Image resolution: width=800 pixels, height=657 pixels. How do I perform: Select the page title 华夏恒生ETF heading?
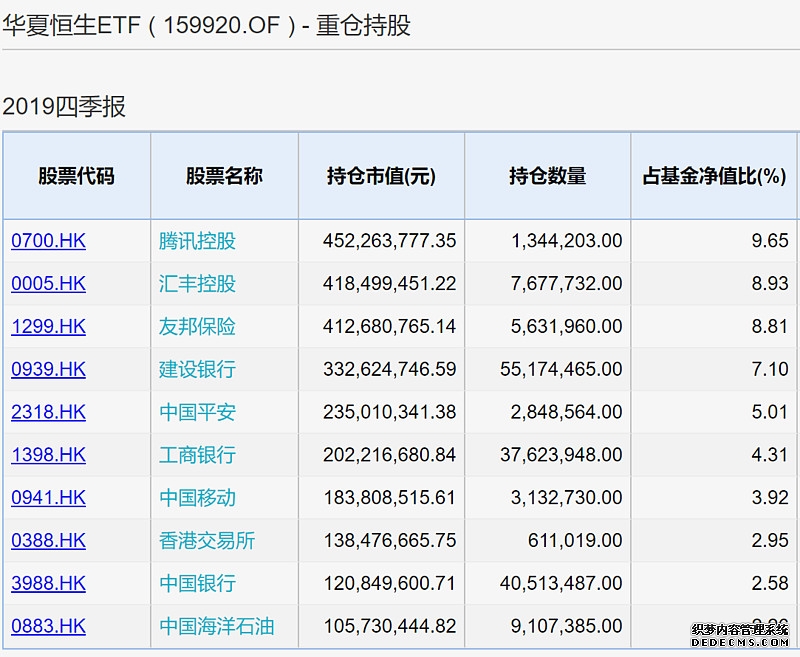pos(206,26)
